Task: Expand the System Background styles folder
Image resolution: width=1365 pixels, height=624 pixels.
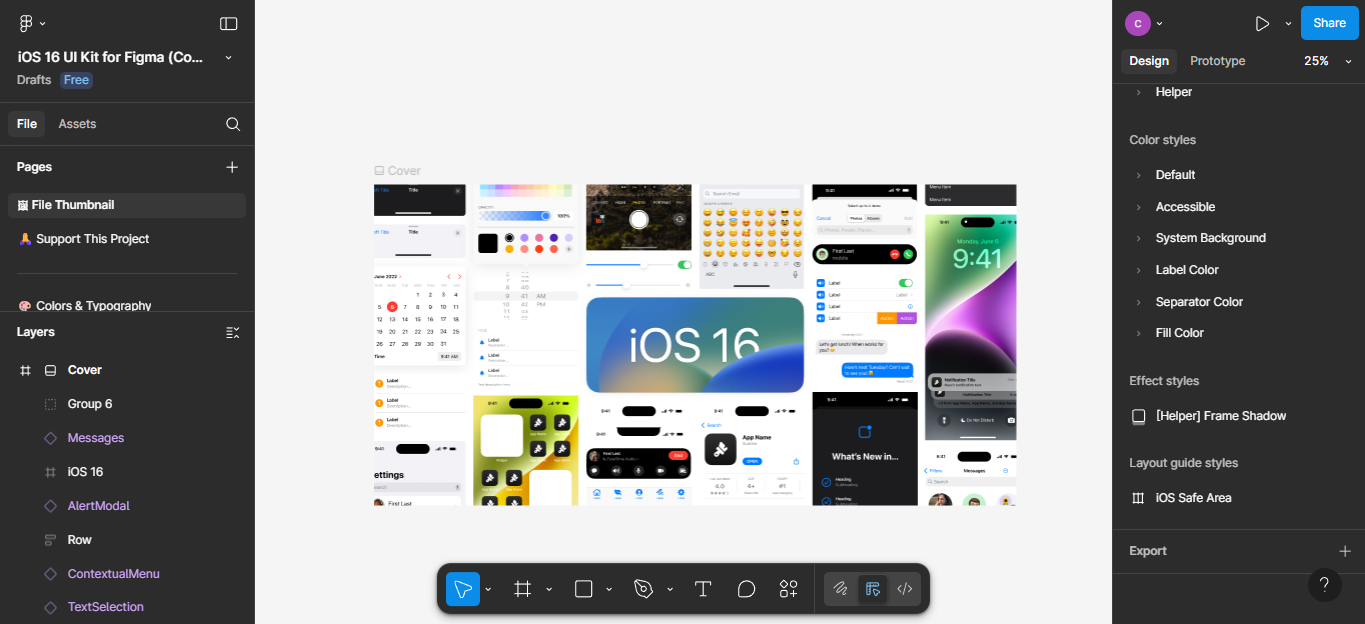Action: (1138, 238)
